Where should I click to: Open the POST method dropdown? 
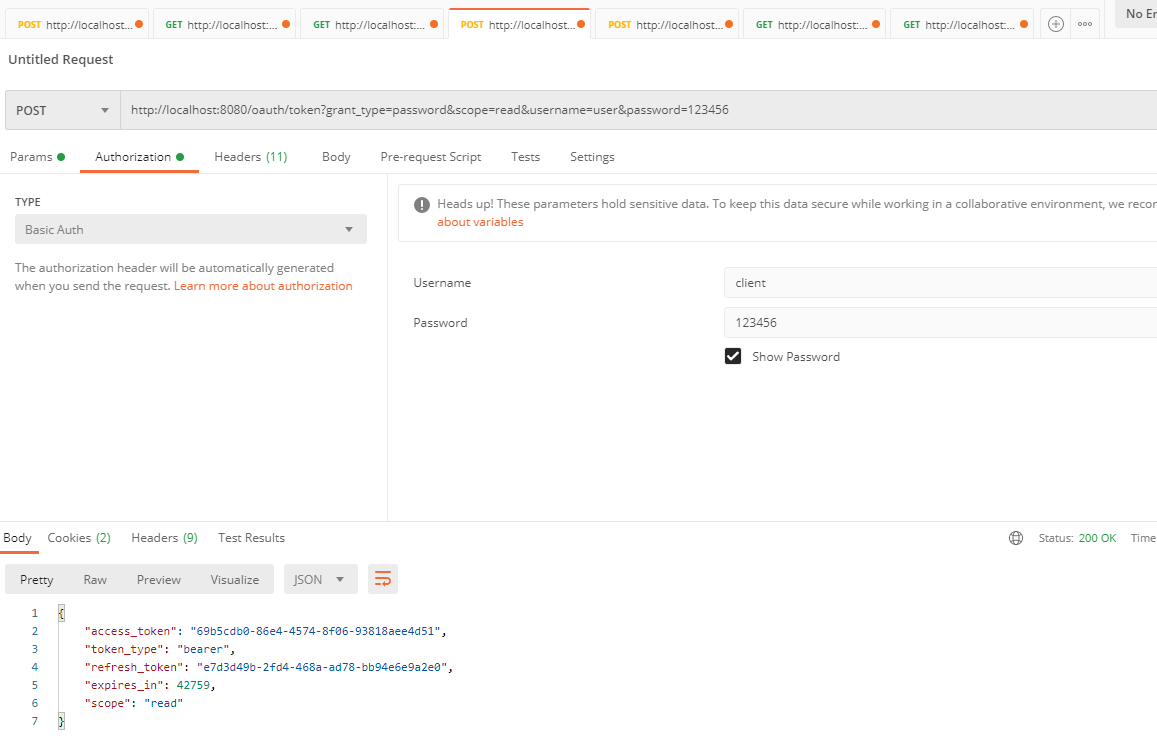tap(63, 110)
